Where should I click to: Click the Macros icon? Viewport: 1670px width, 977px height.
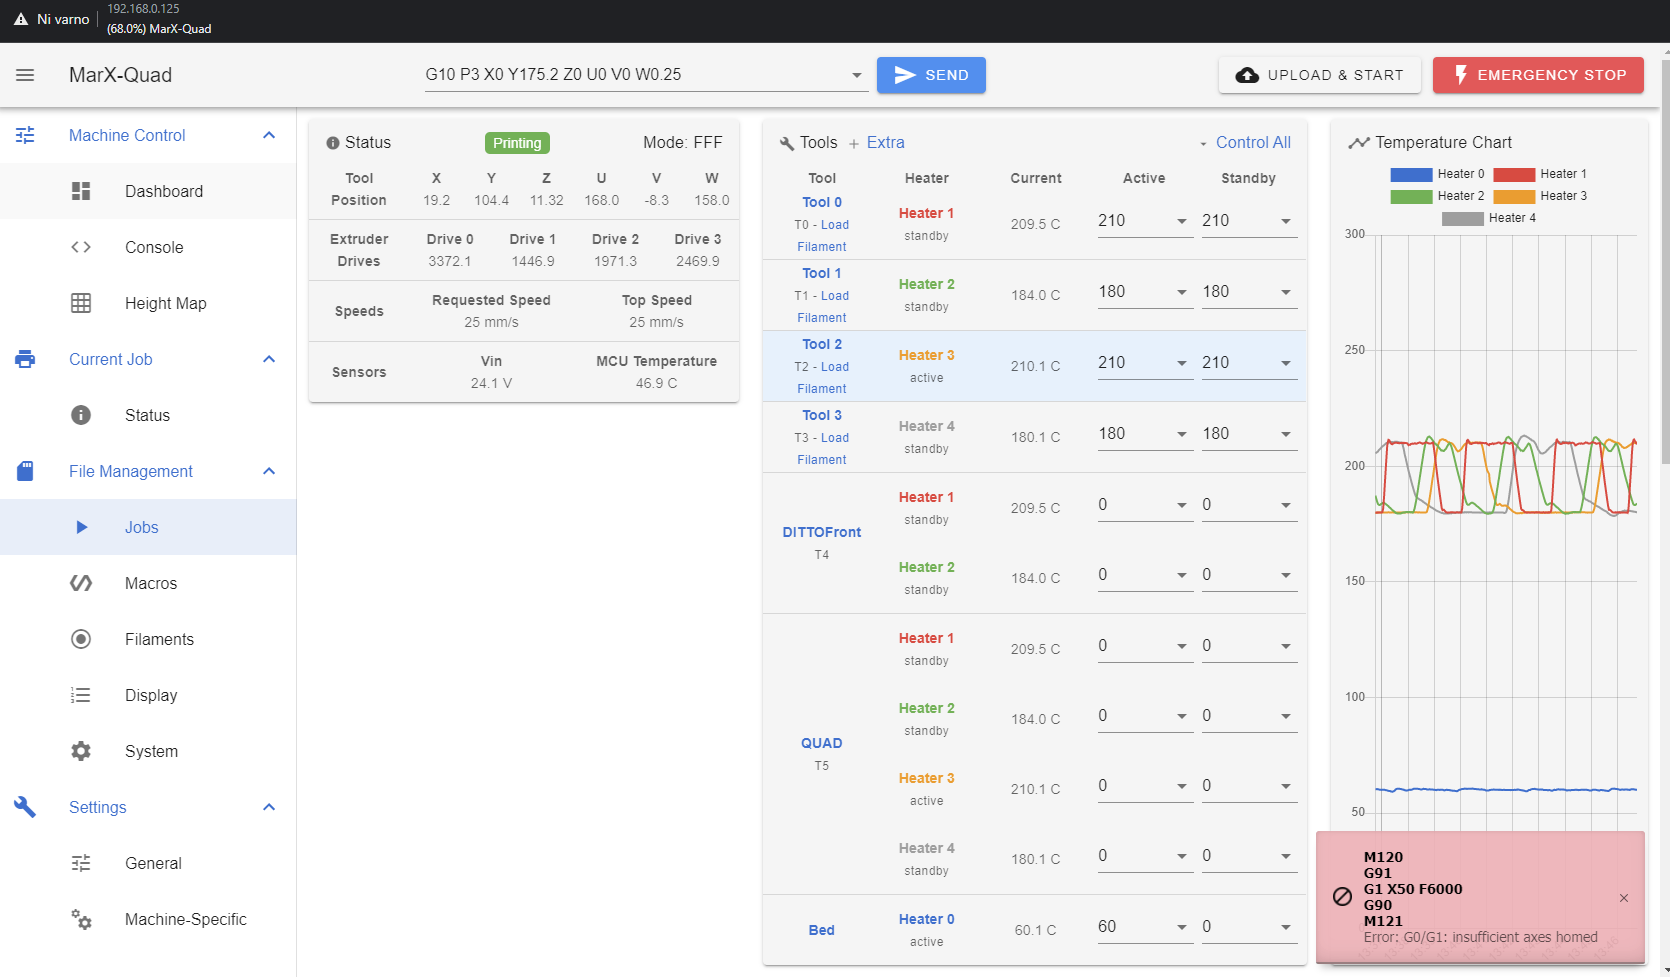[x=81, y=583]
